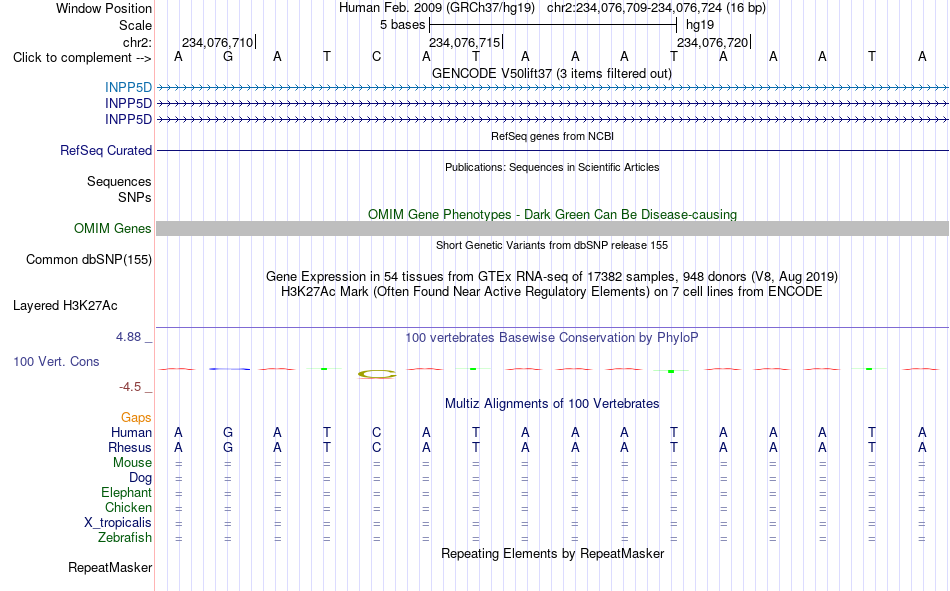Open the H3K27Ac Mark ENCODE track title
This screenshot has height=591, width=950.
[552, 292]
